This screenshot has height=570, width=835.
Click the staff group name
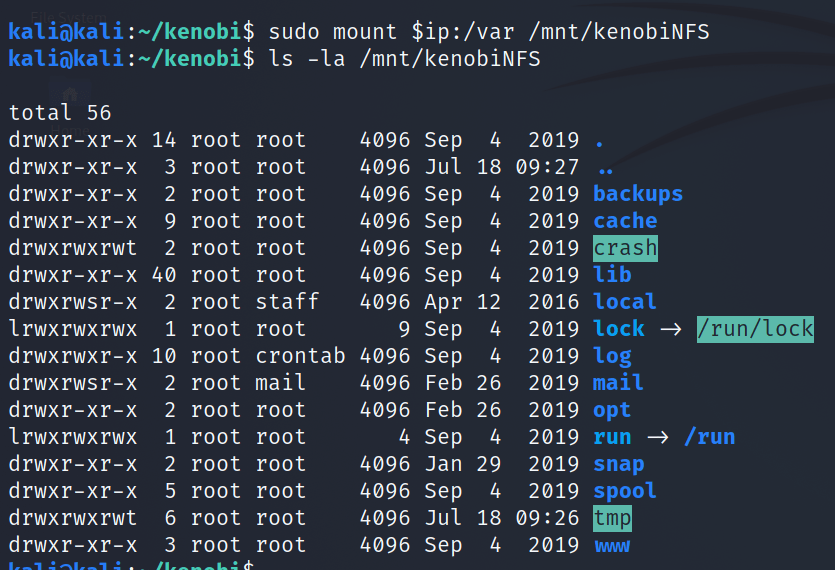[x=287, y=302]
